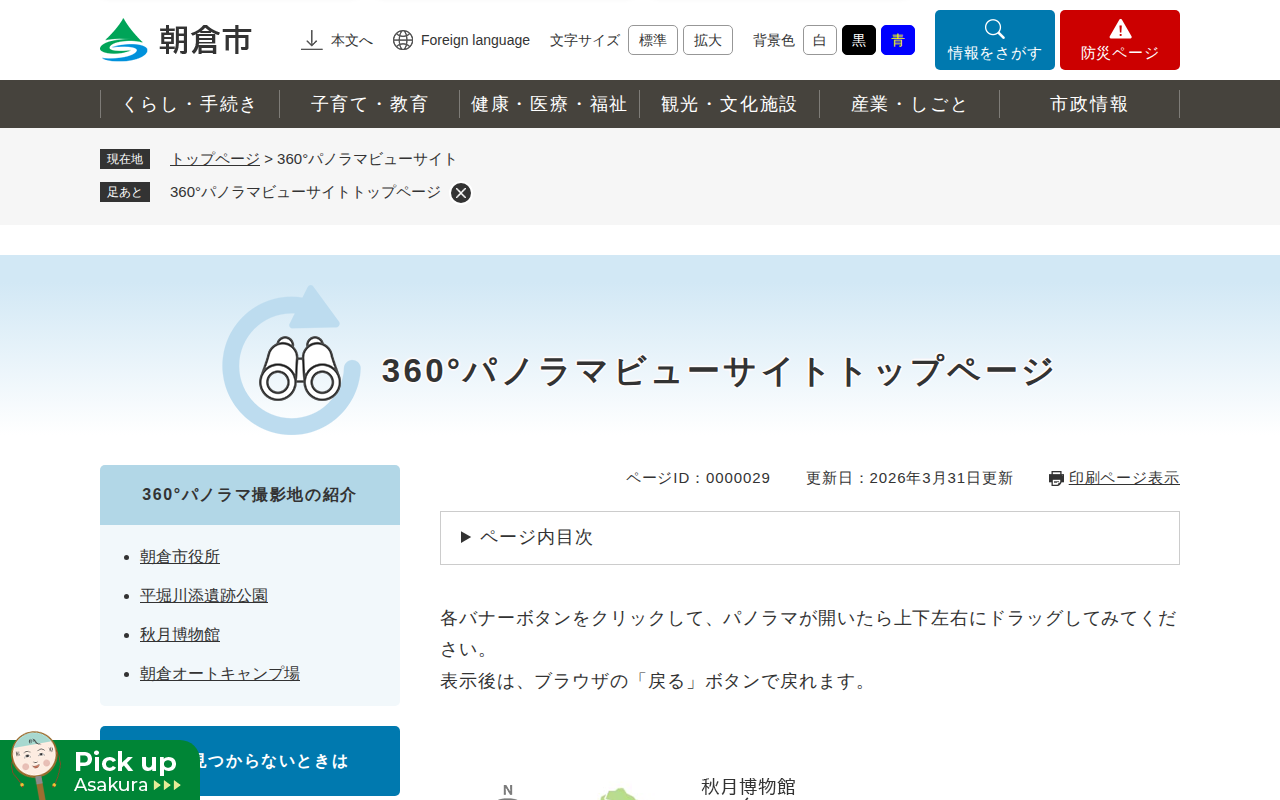Choose white 白 background color
Image resolution: width=1280 pixels, height=800 pixels.
click(820, 40)
